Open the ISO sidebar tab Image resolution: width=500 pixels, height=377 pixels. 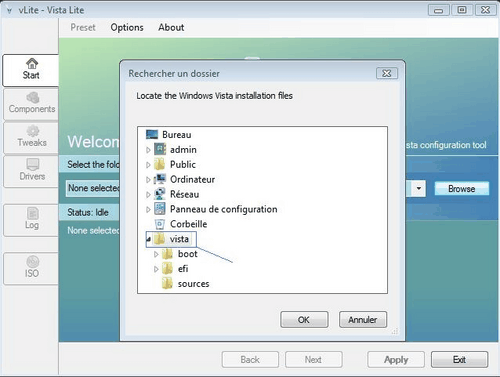(x=31, y=268)
